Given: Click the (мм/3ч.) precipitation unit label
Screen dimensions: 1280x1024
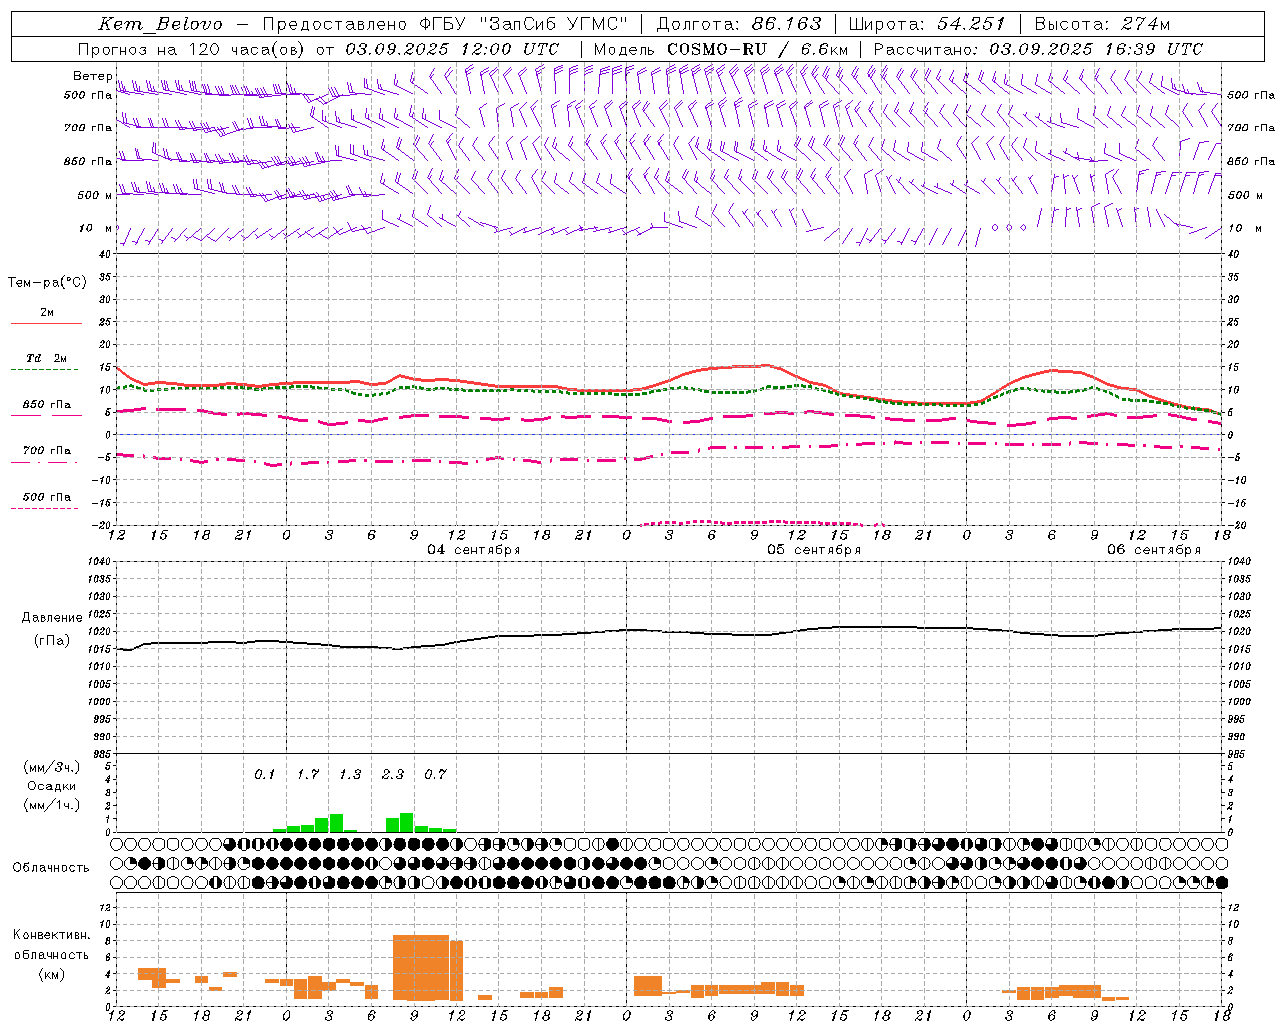Looking at the screenshot, I should tap(51, 767).
